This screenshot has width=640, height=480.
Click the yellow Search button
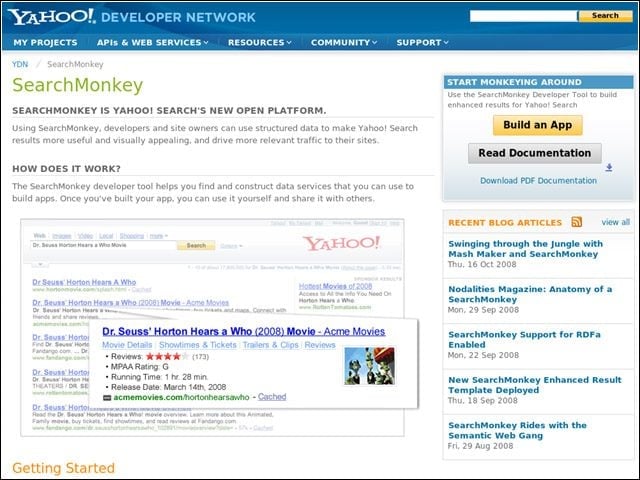(x=605, y=16)
